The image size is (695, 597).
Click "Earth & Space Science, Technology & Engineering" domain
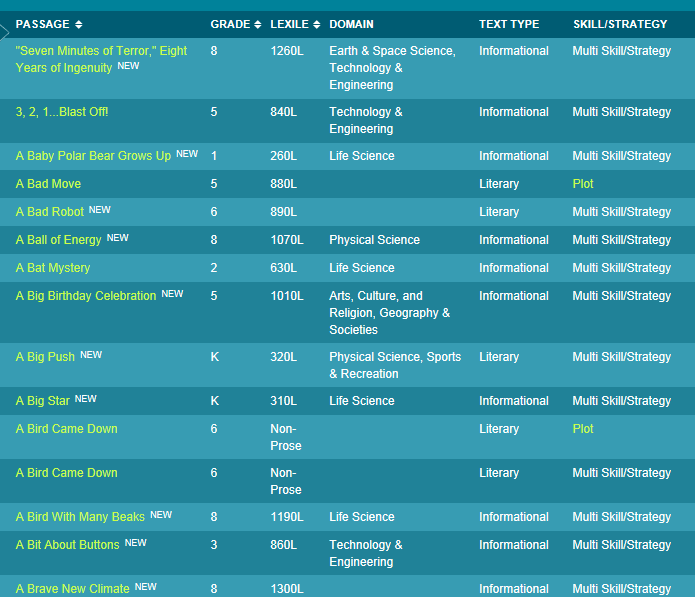[392, 68]
